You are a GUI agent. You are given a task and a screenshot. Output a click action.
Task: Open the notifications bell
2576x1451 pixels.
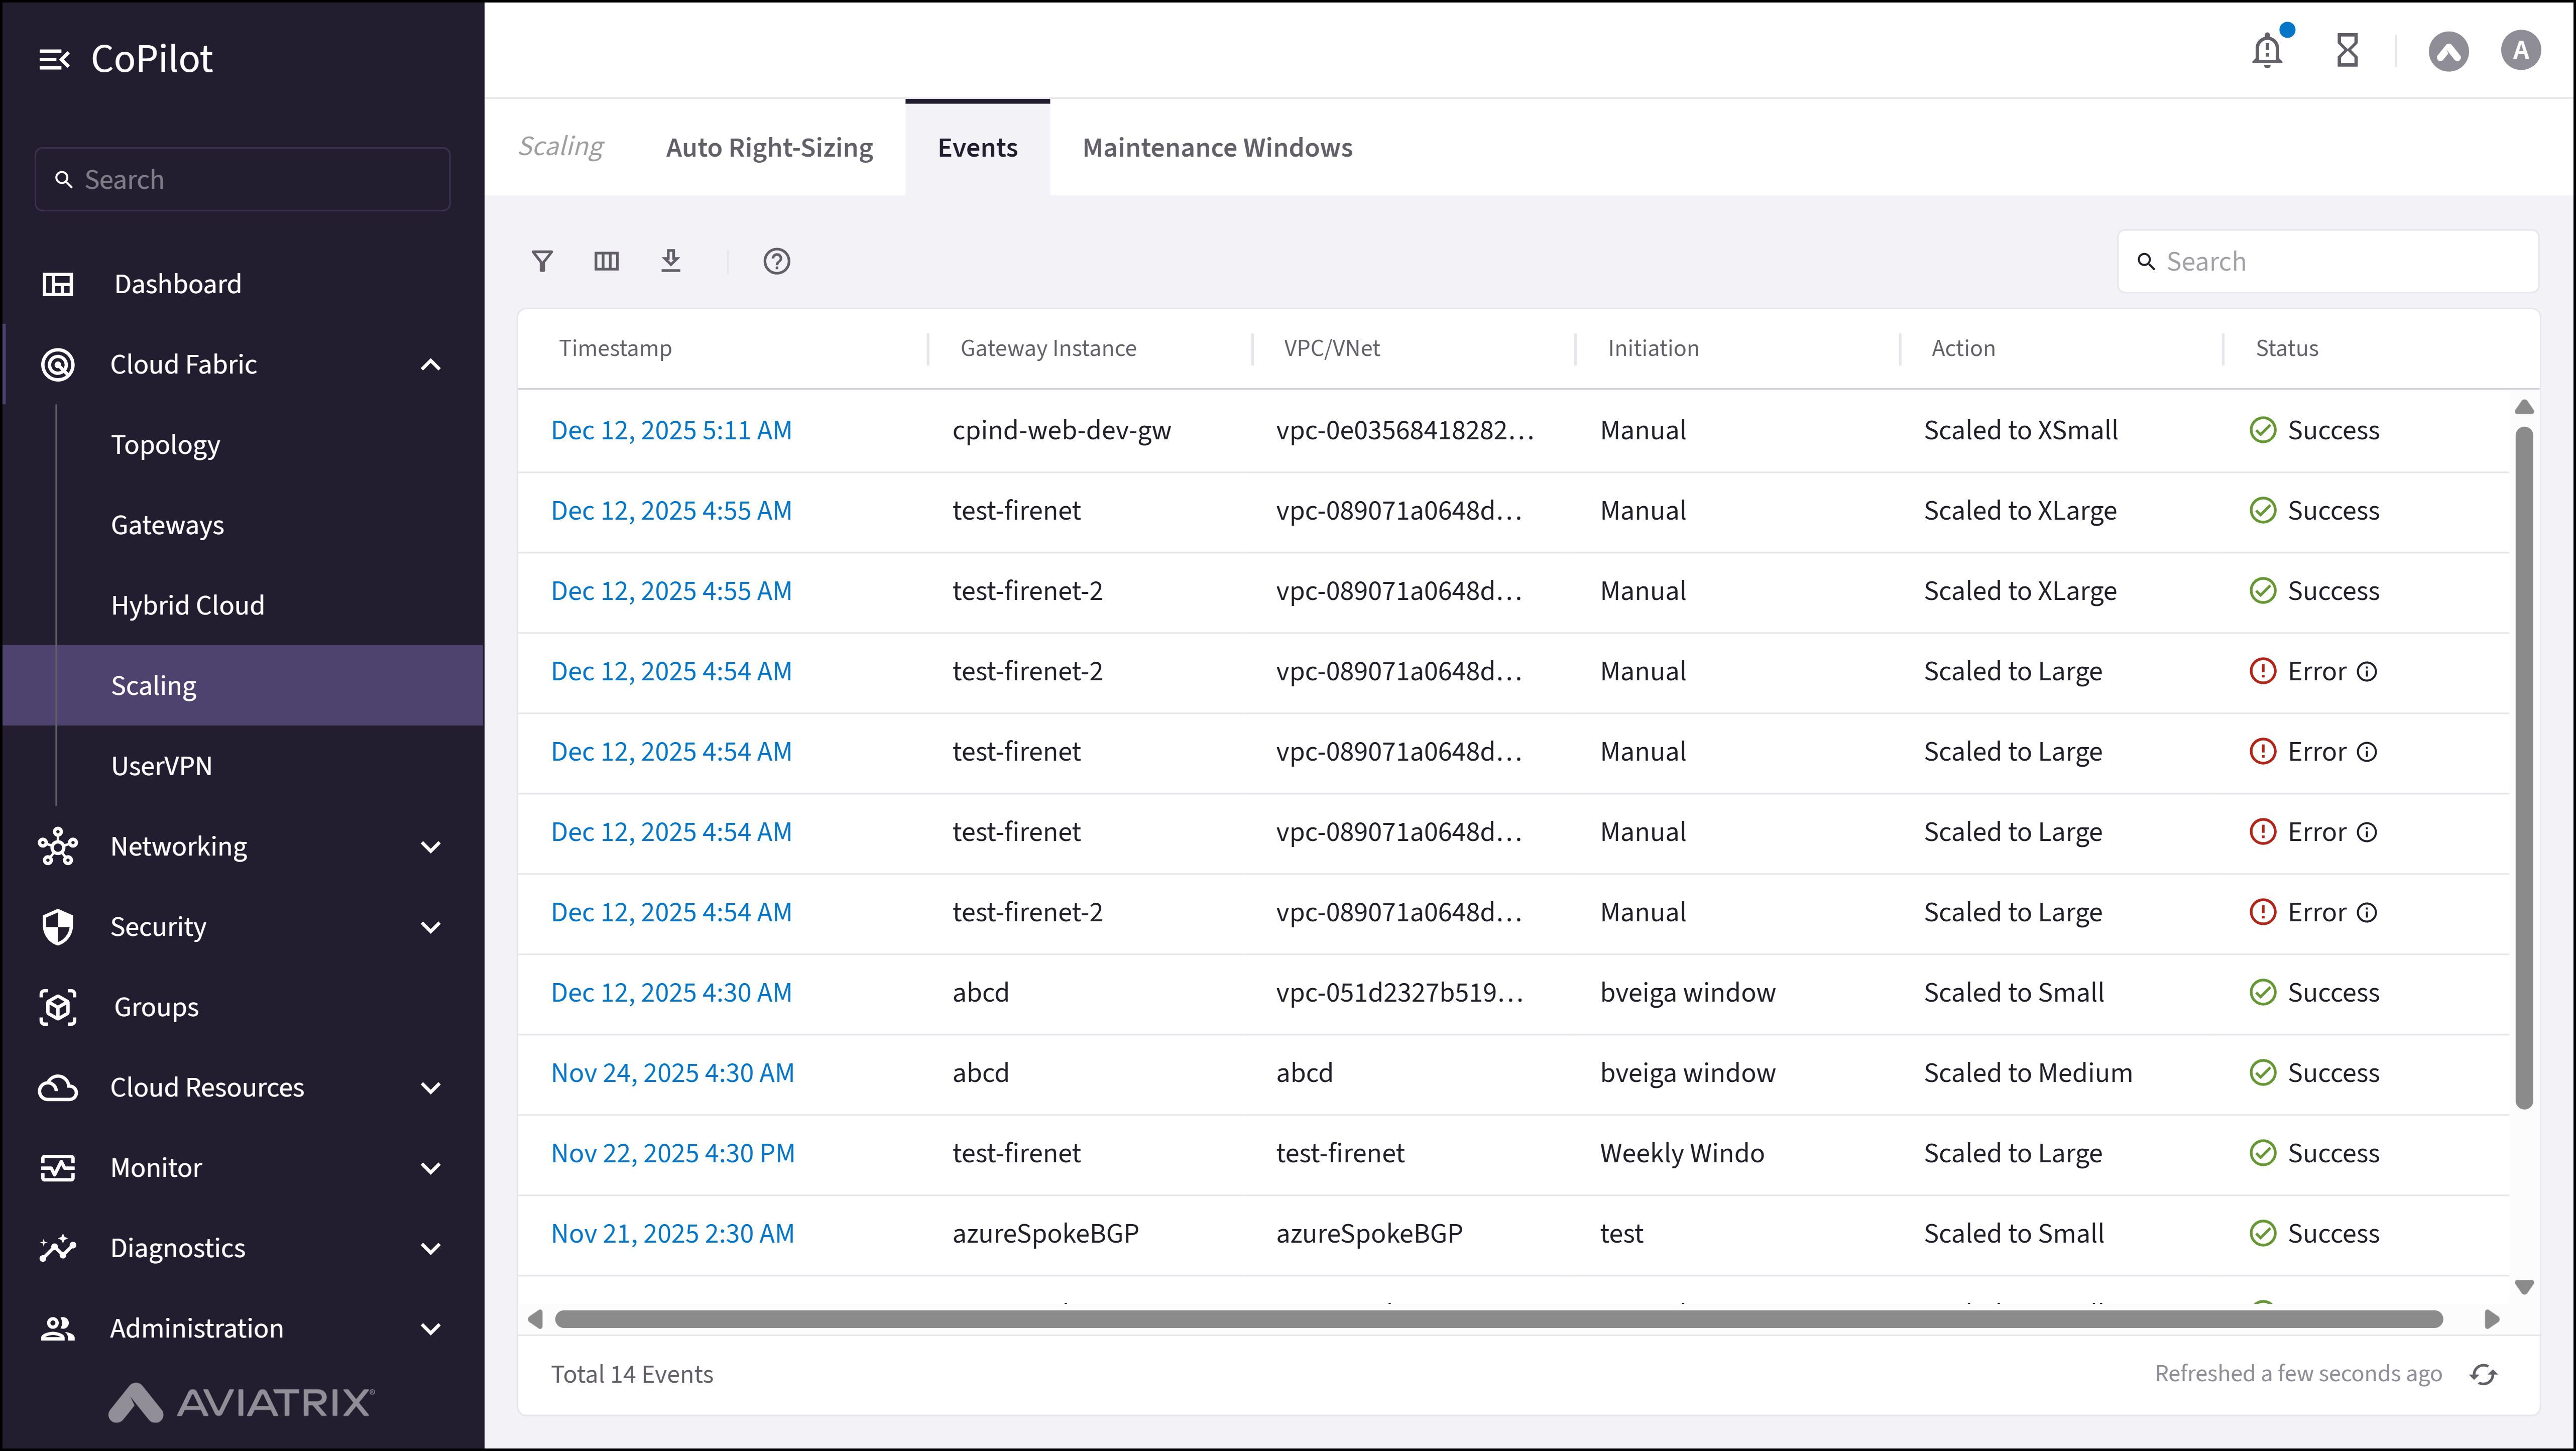(x=2267, y=50)
